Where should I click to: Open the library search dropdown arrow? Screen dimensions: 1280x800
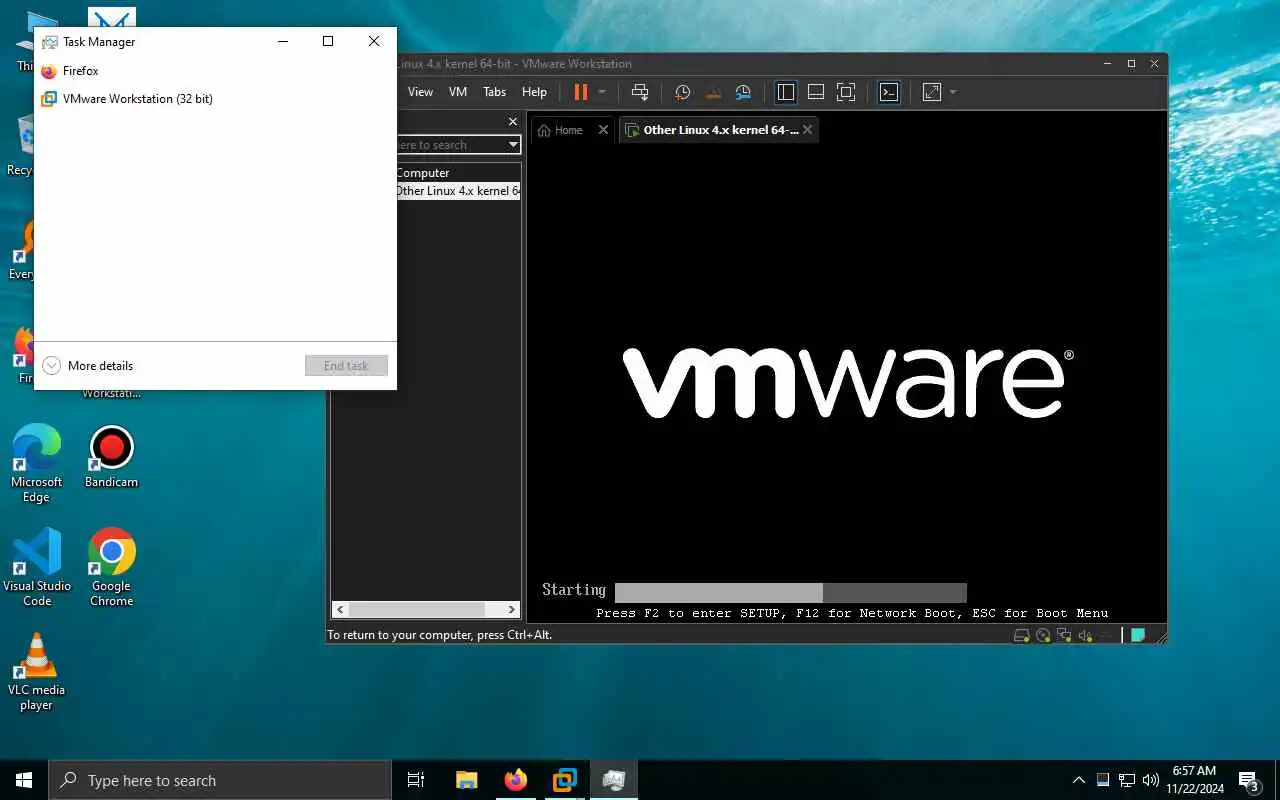click(514, 145)
